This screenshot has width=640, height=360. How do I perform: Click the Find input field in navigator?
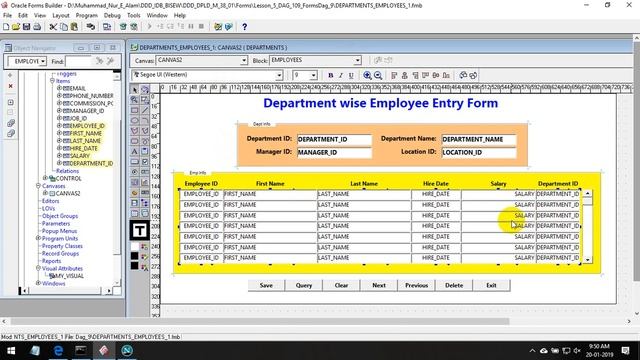pyautogui.click(x=78, y=61)
